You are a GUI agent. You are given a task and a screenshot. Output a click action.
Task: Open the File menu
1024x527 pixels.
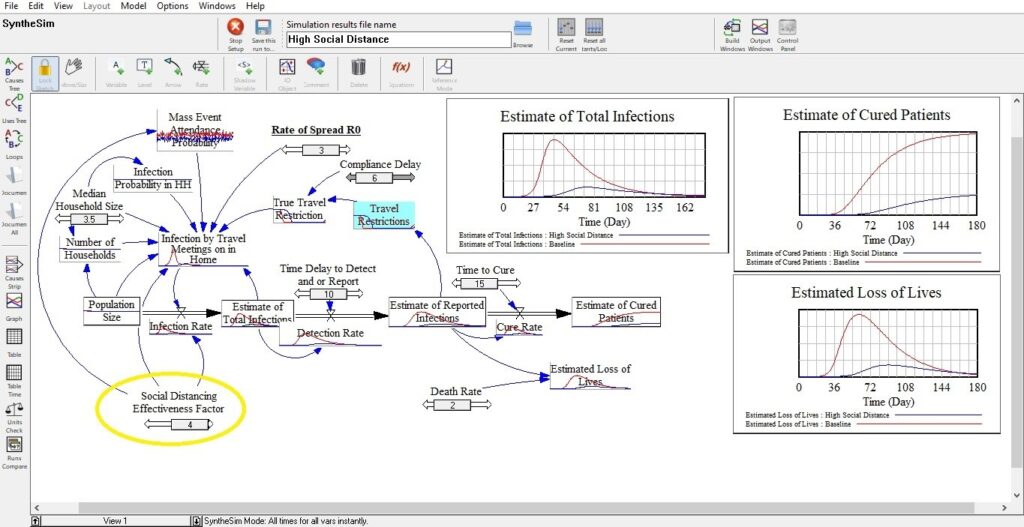coord(11,6)
